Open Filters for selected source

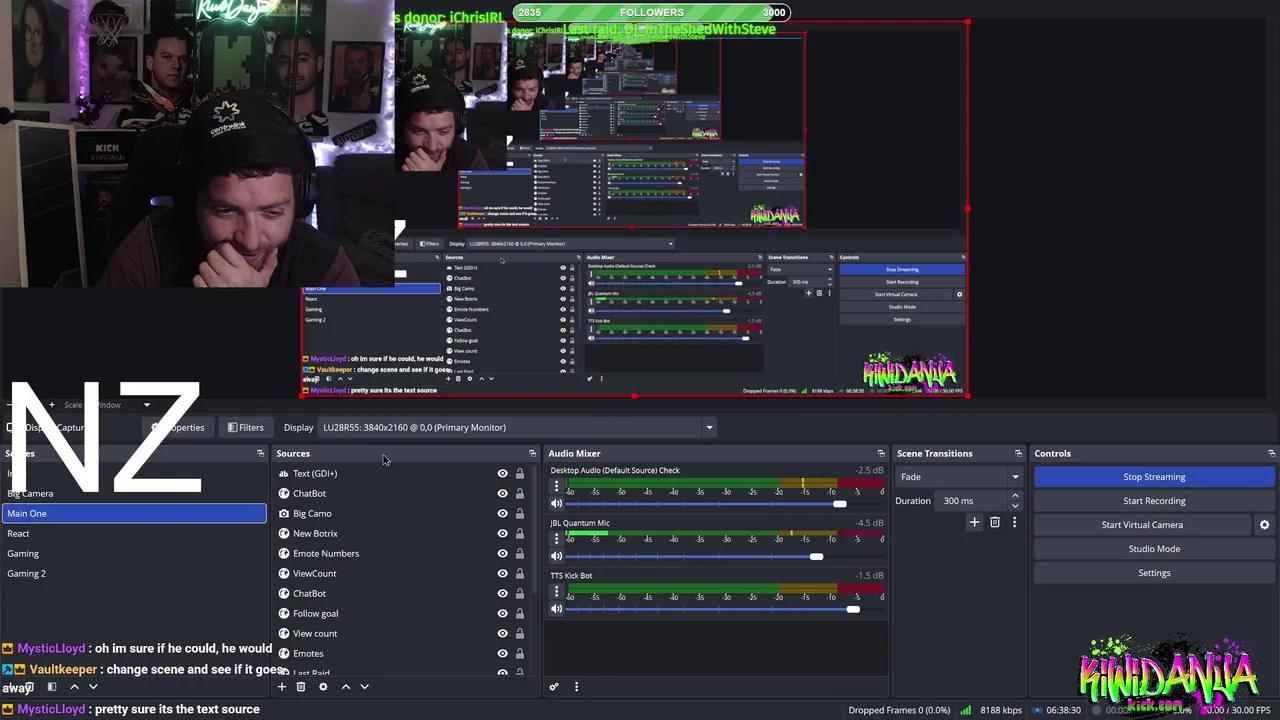point(245,428)
